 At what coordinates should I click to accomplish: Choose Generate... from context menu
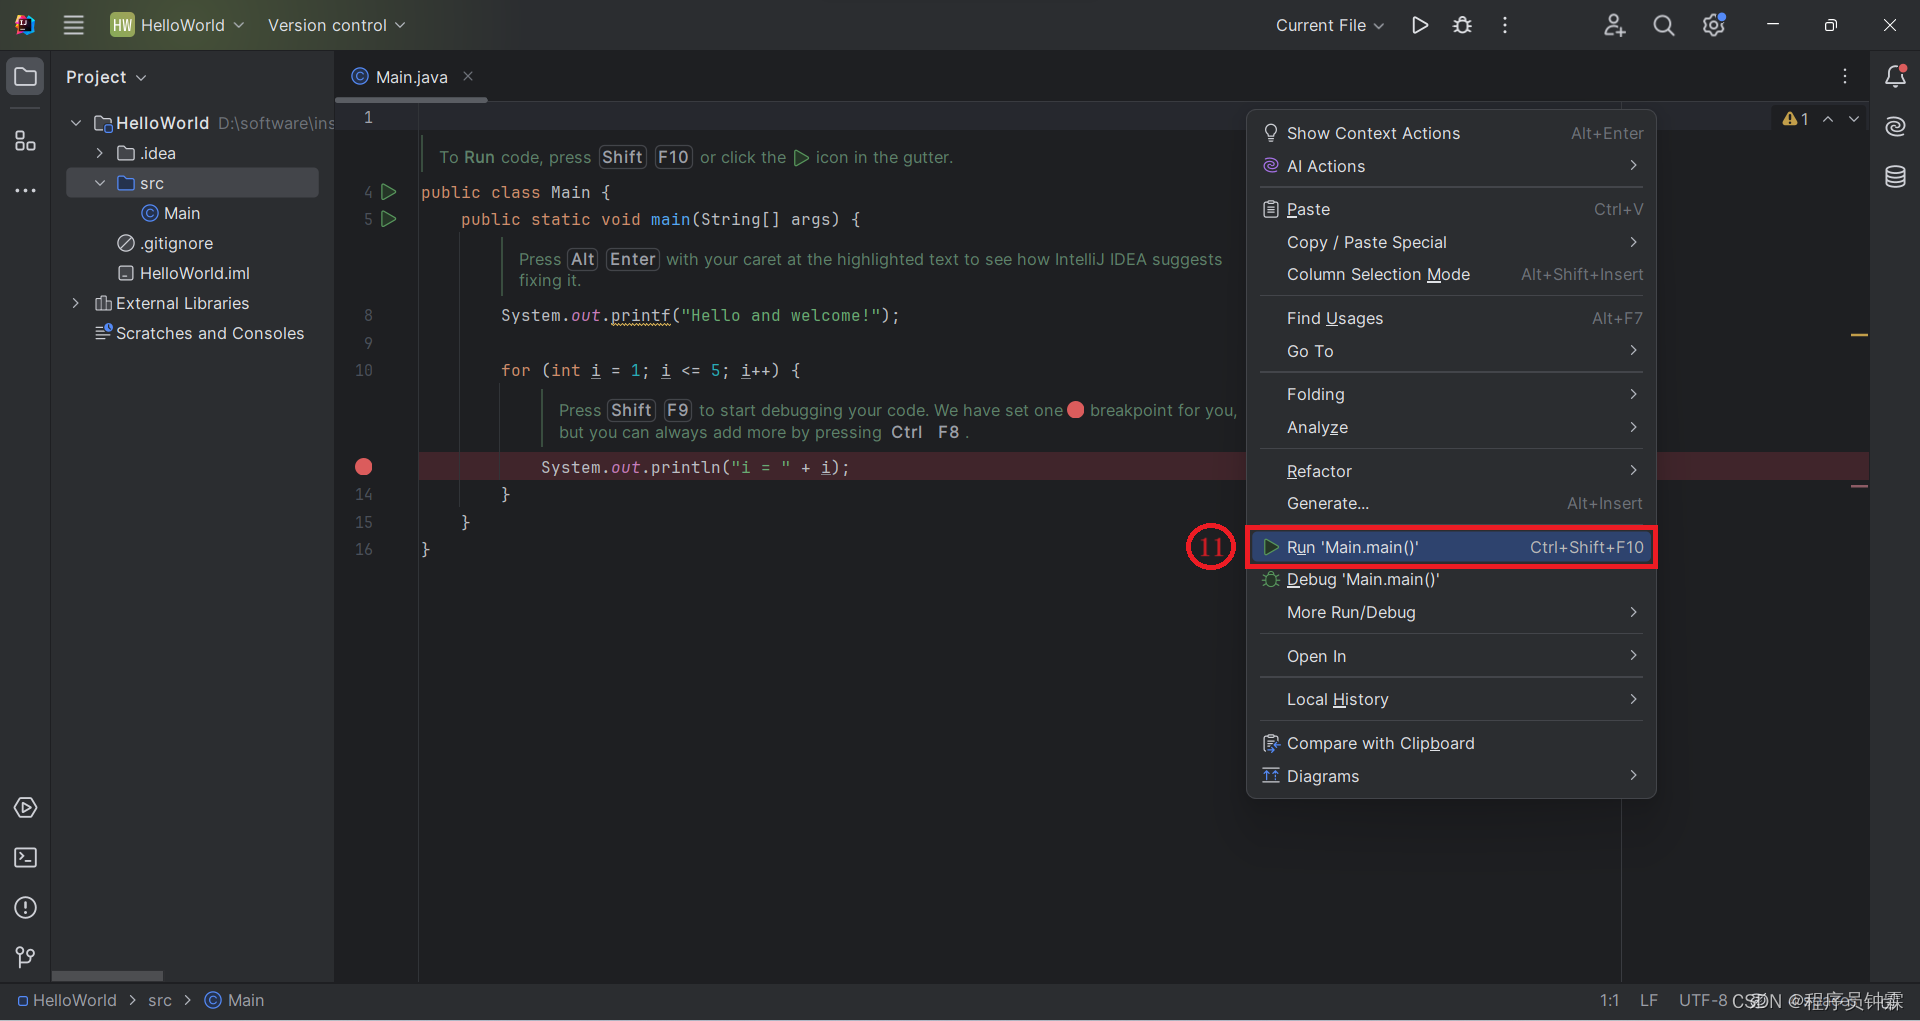(x=1451, y=503)
